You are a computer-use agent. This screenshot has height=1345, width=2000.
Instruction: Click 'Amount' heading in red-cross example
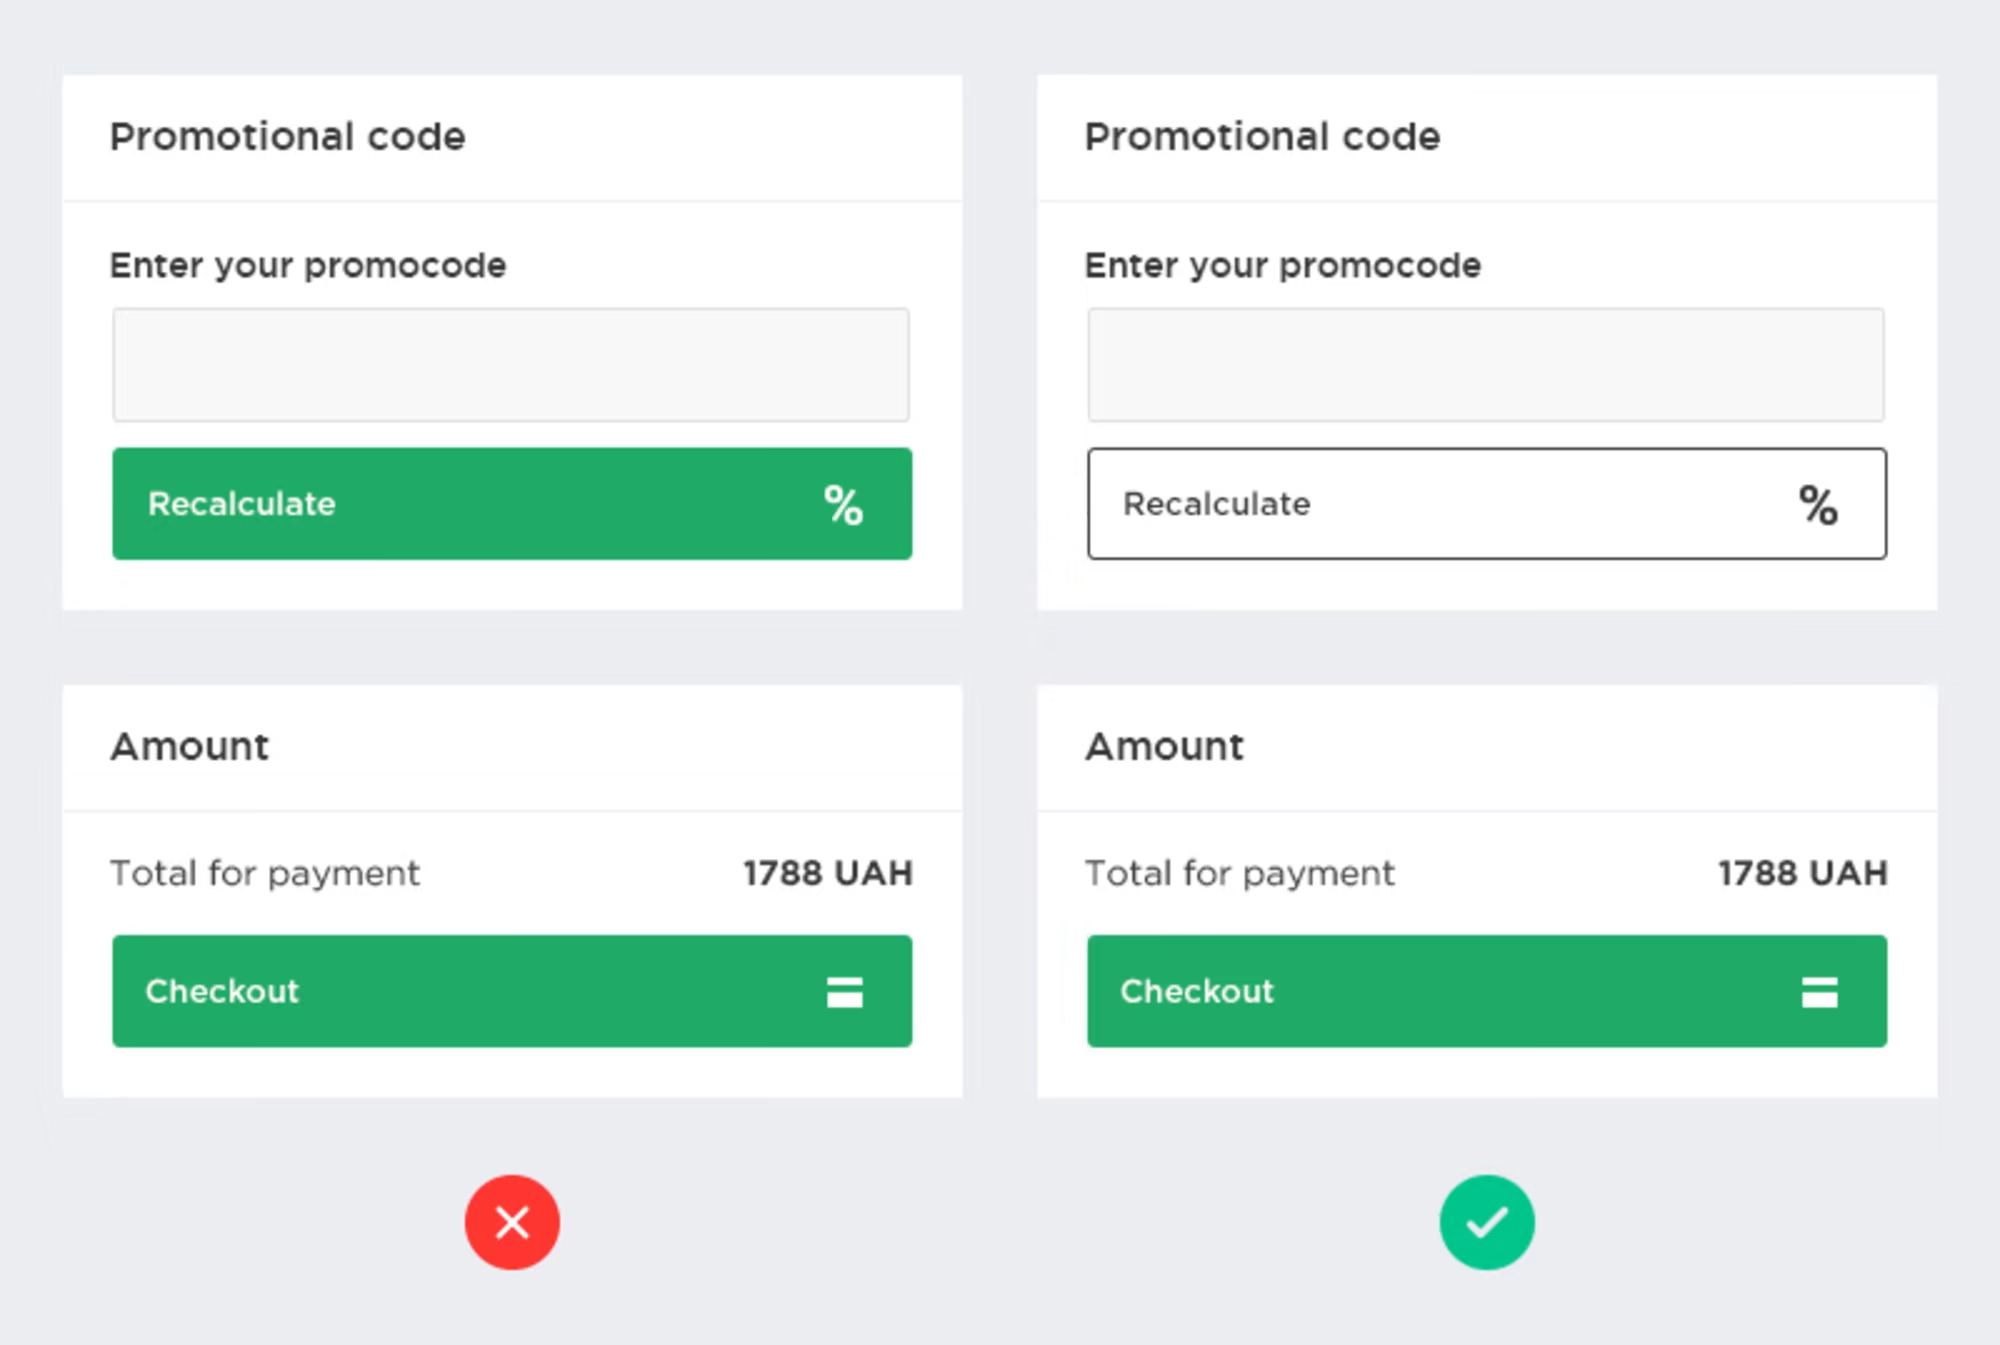(190, 747)
